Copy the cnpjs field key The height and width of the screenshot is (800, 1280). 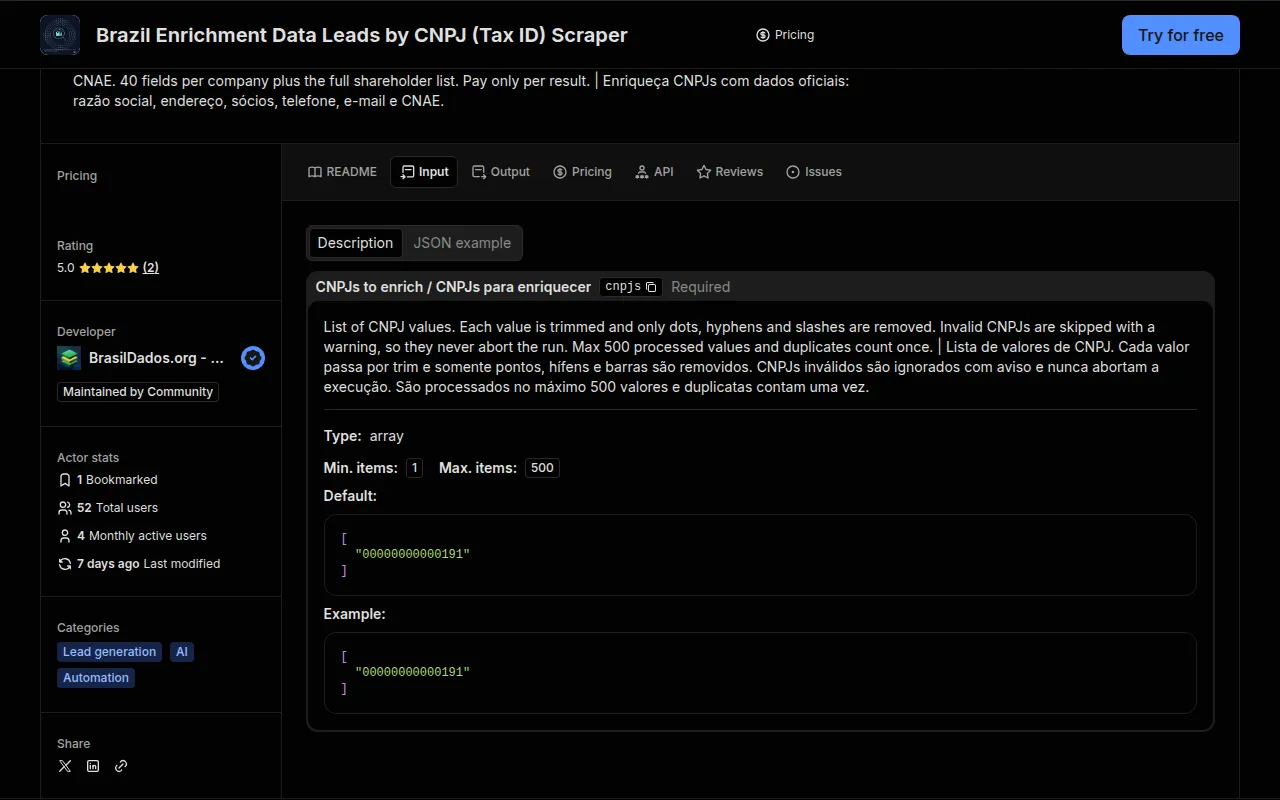tap(651, 287)
